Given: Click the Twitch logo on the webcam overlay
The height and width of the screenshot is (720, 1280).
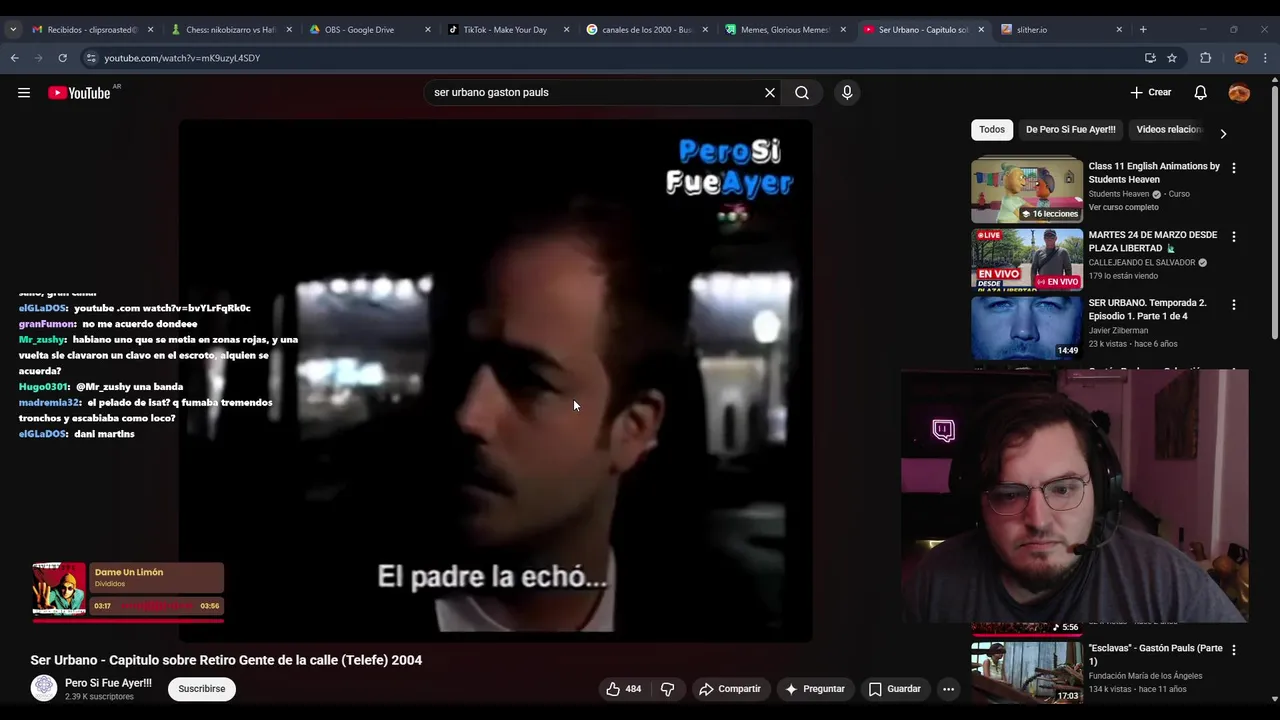Looking at the screenshot, I should pos(943,430).
